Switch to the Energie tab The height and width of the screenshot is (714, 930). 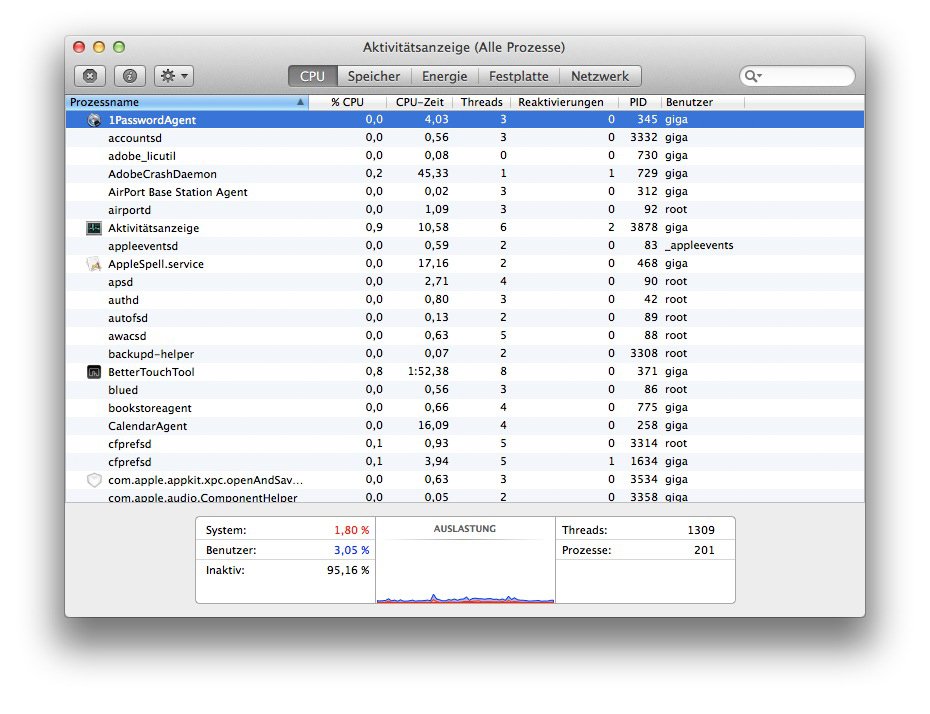pyautogui.click(x=444, y=76)
